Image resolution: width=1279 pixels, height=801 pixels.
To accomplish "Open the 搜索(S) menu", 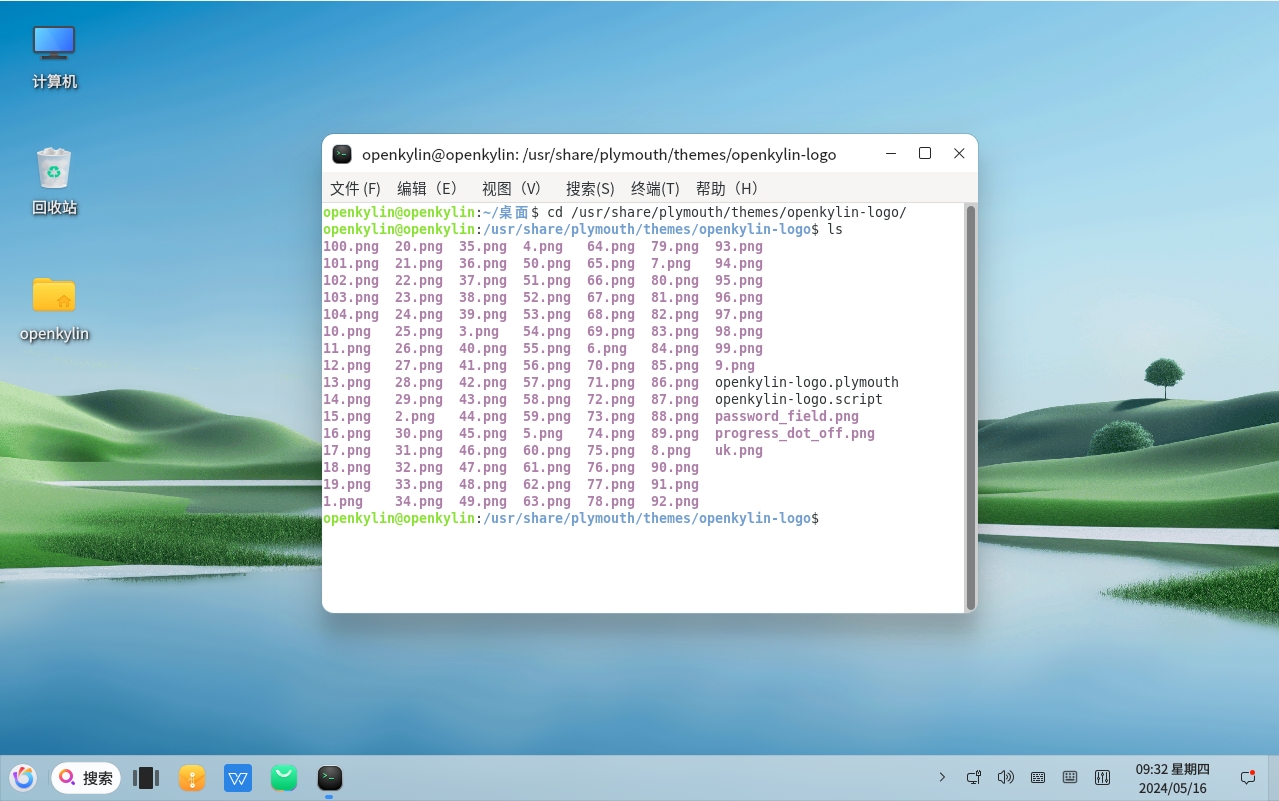I will click(x=590, y=188).
